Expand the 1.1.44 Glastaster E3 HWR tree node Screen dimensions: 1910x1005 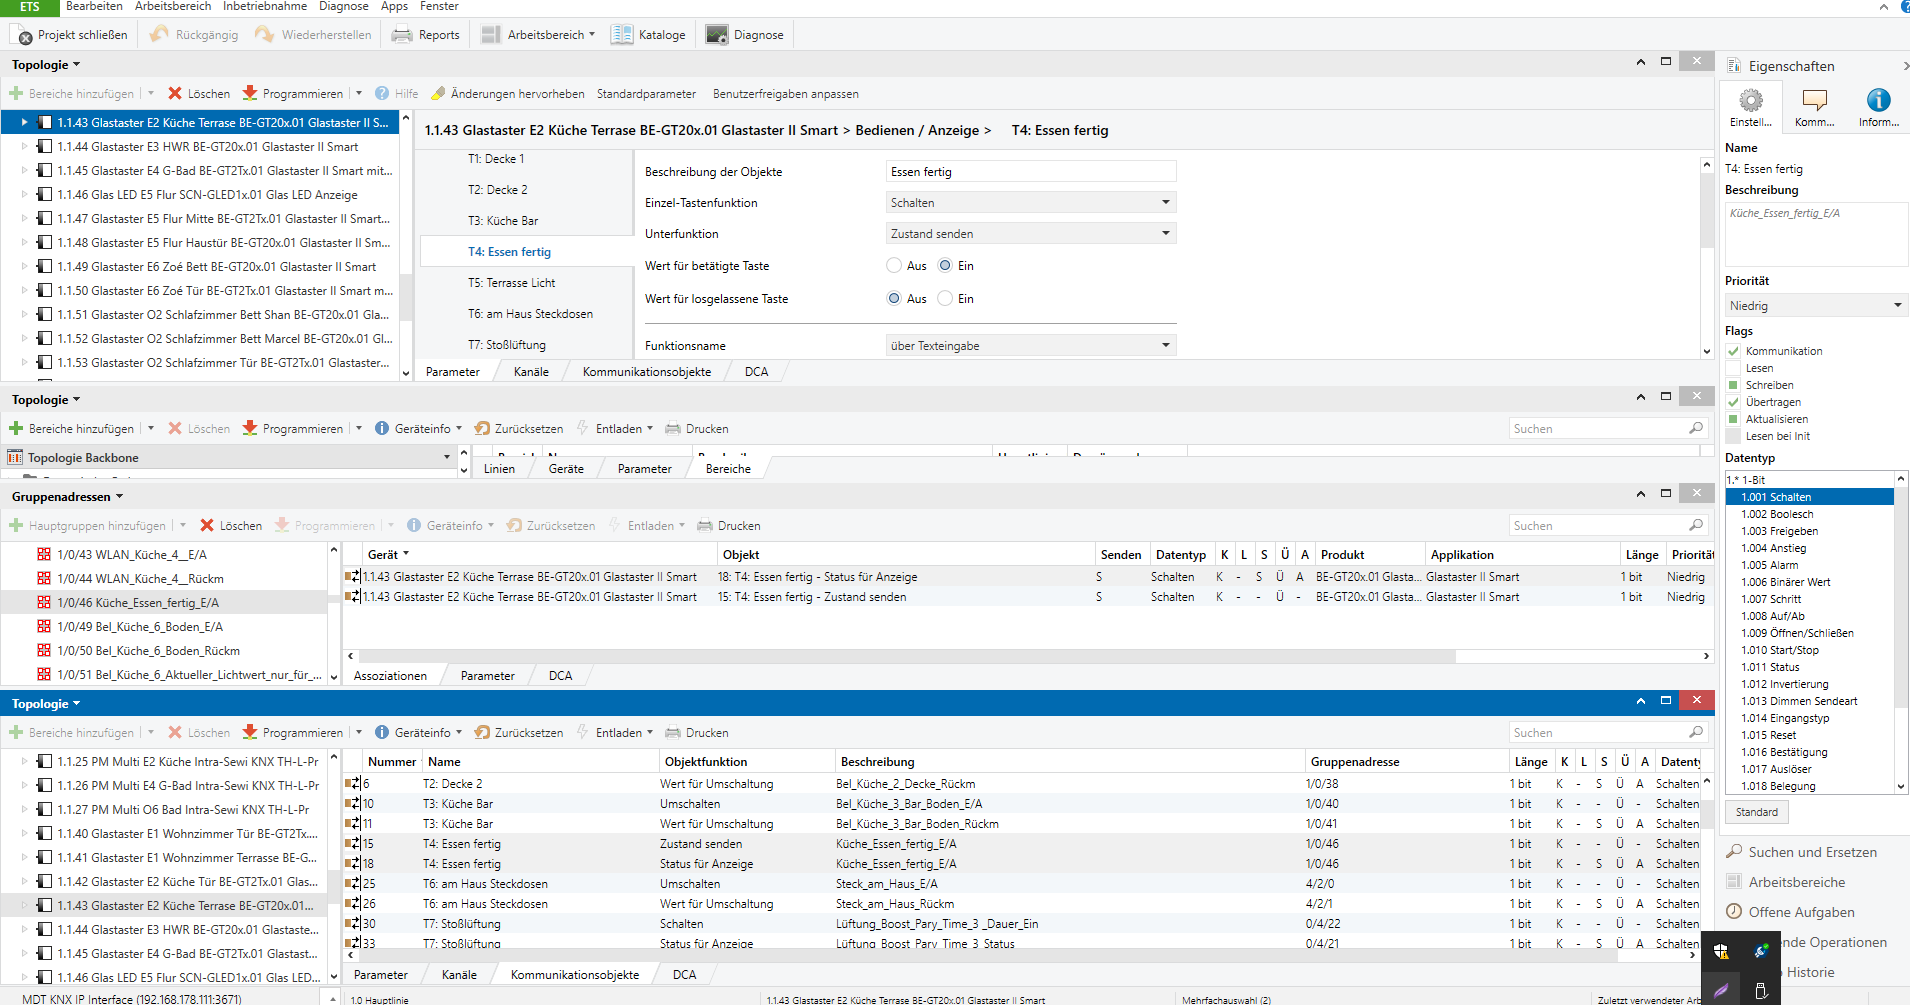pyautogui.click(x=25, y=146)
